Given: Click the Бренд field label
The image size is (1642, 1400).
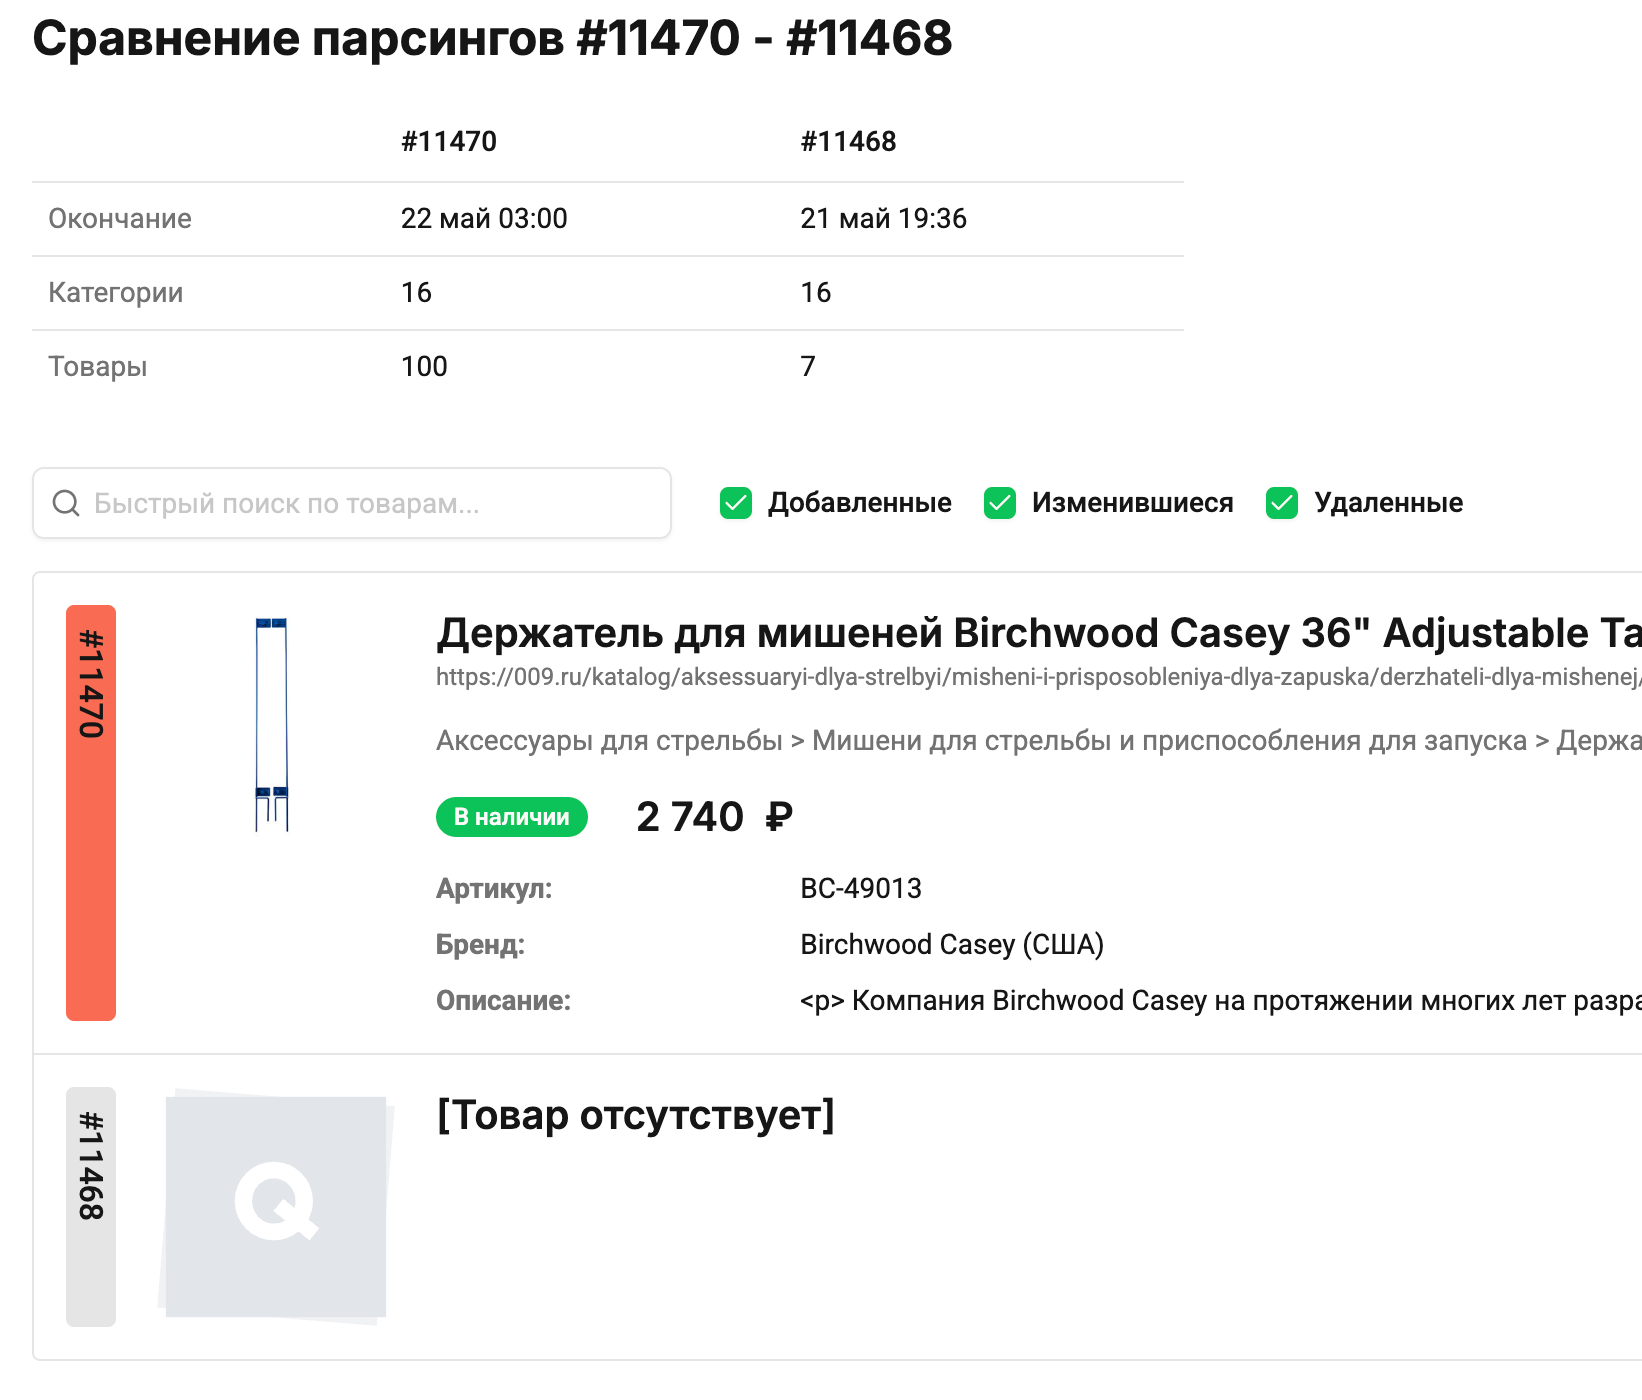Looking at the screenshot, I should point(480,944).
